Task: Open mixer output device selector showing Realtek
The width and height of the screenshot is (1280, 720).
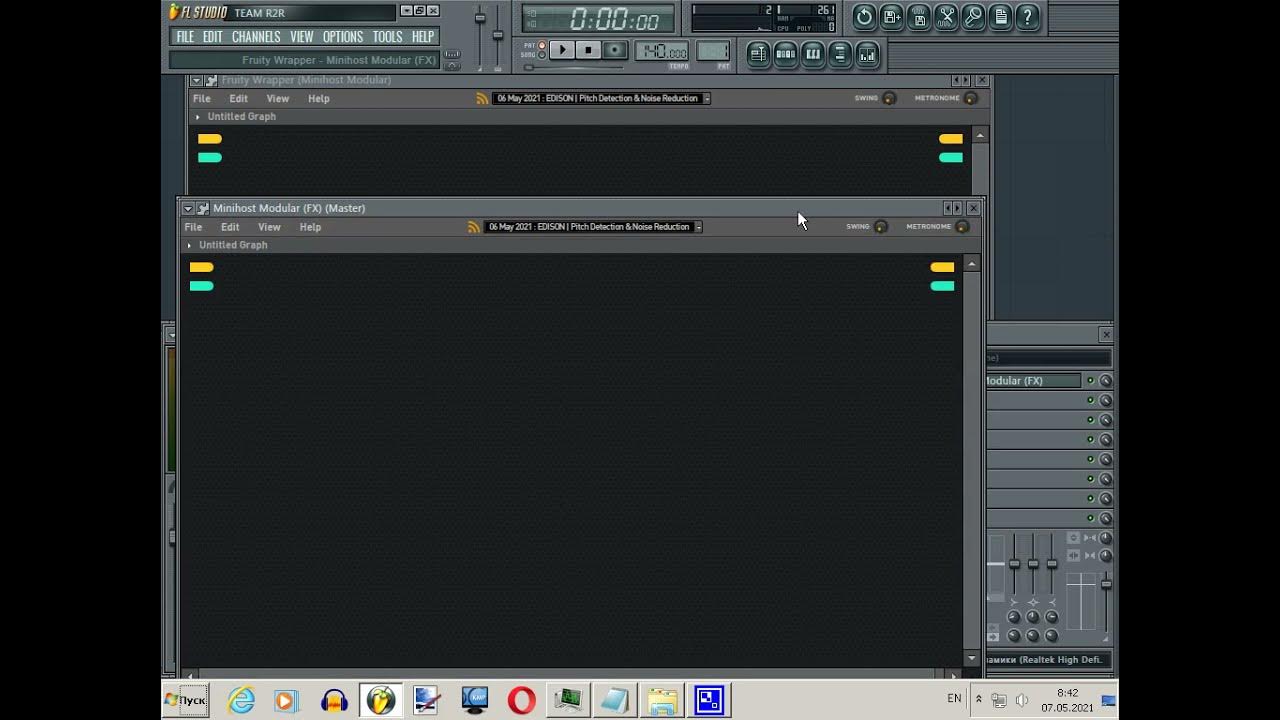Action: 1049,660
